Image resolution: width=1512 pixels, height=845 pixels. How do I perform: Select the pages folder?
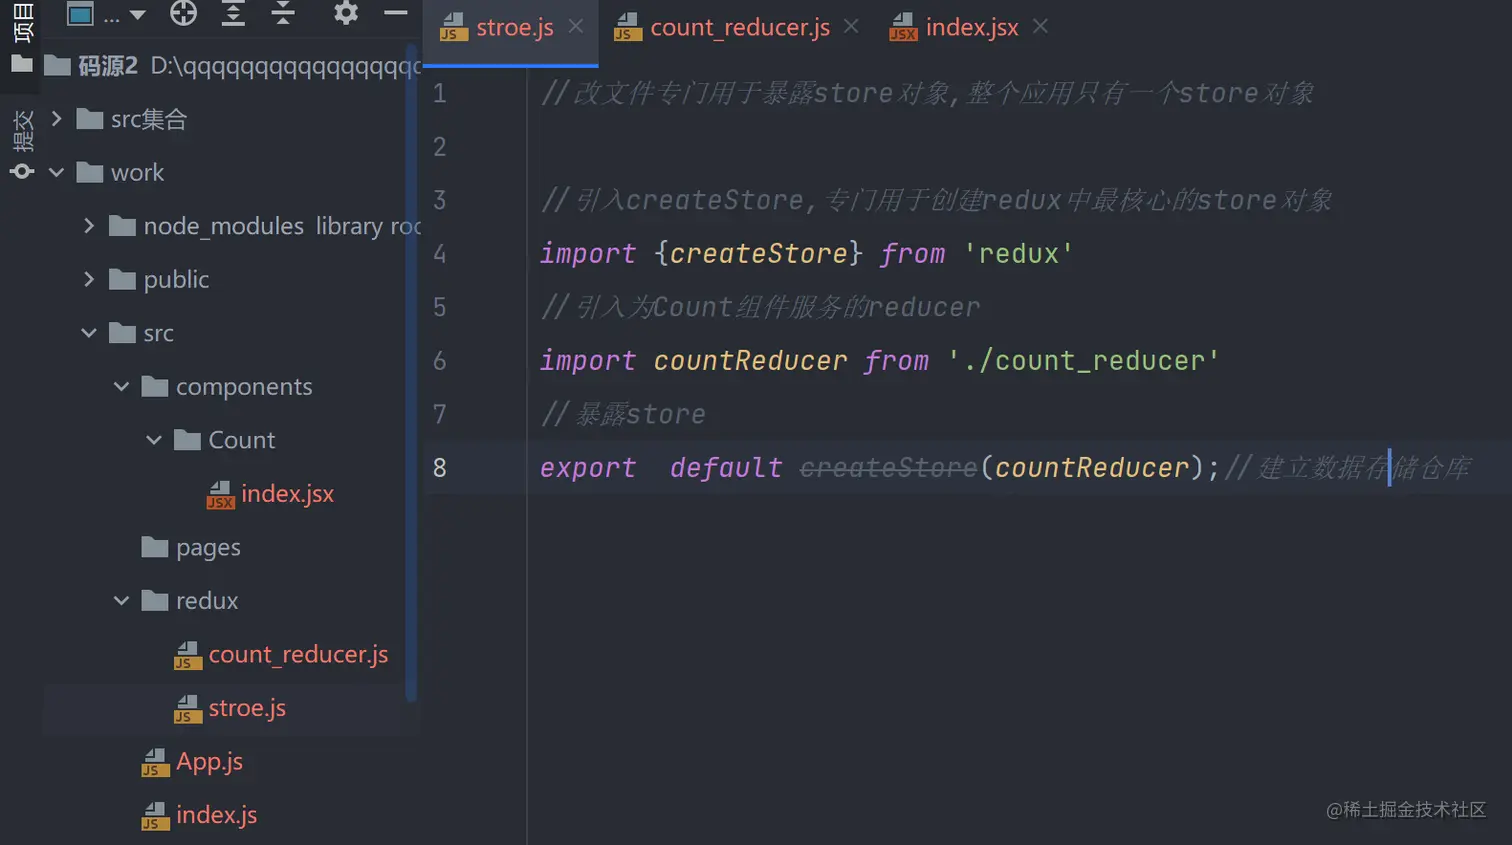208,548
